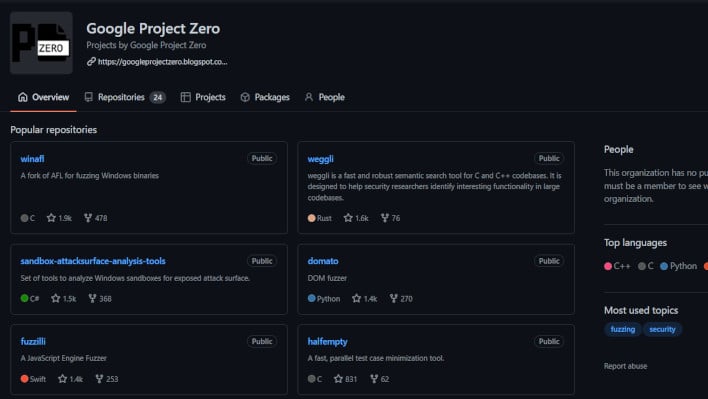View winafl 1.9k stargazers count

pyautogui.click(x=65, y=218)
